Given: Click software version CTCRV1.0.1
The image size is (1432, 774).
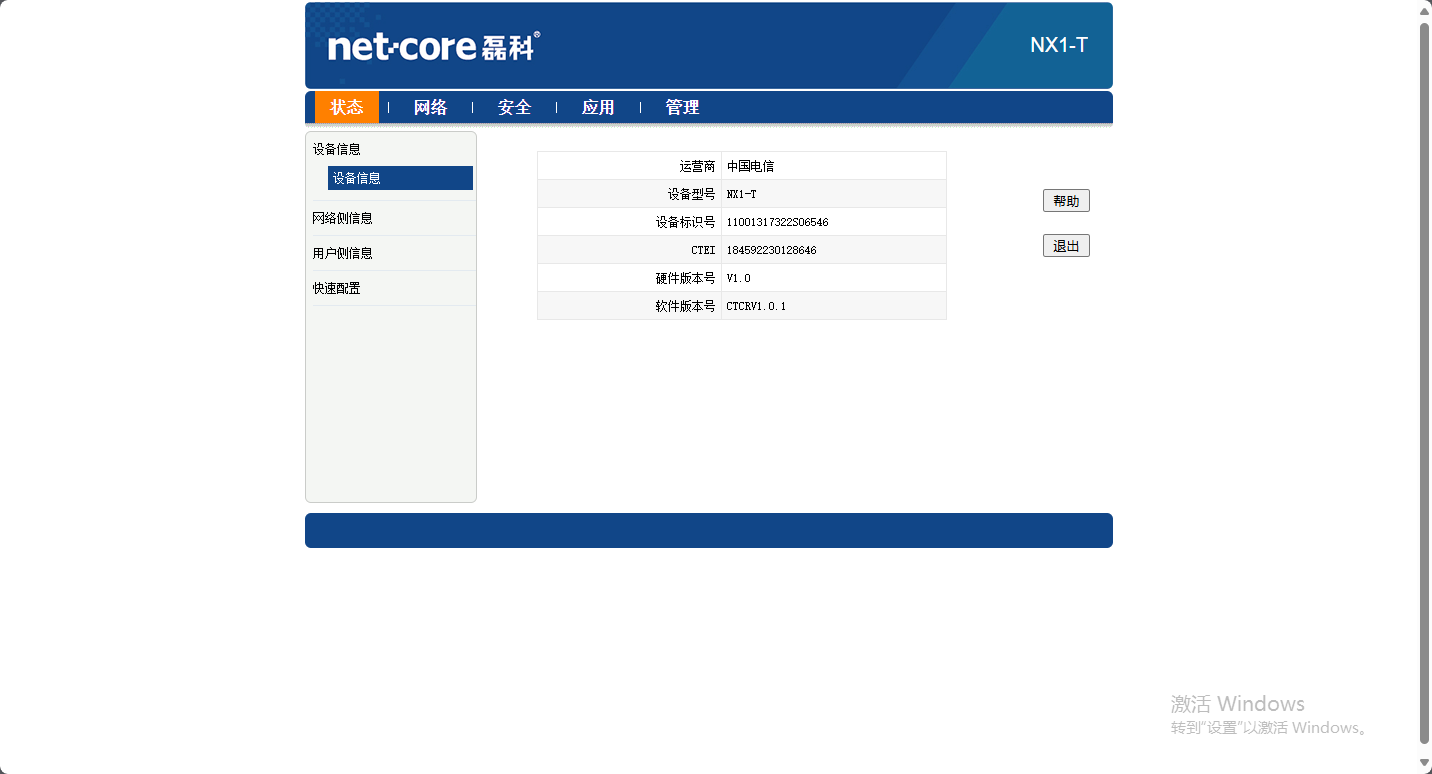Looking at the screenshot, I should coord(756,306).
